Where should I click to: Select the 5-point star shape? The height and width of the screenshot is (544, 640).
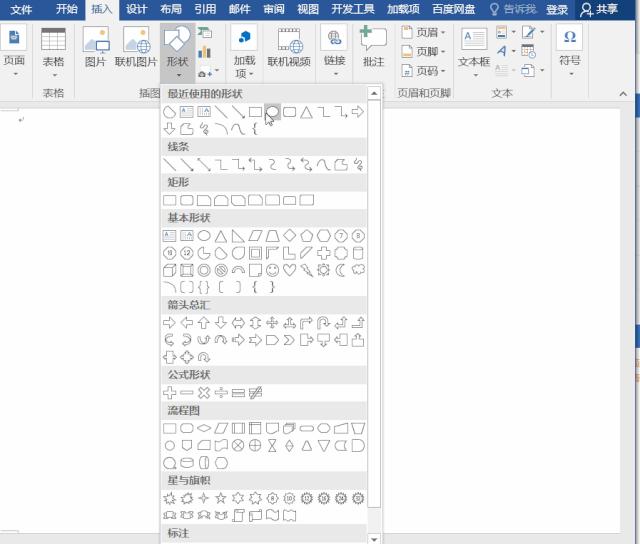tap(221, 498)
